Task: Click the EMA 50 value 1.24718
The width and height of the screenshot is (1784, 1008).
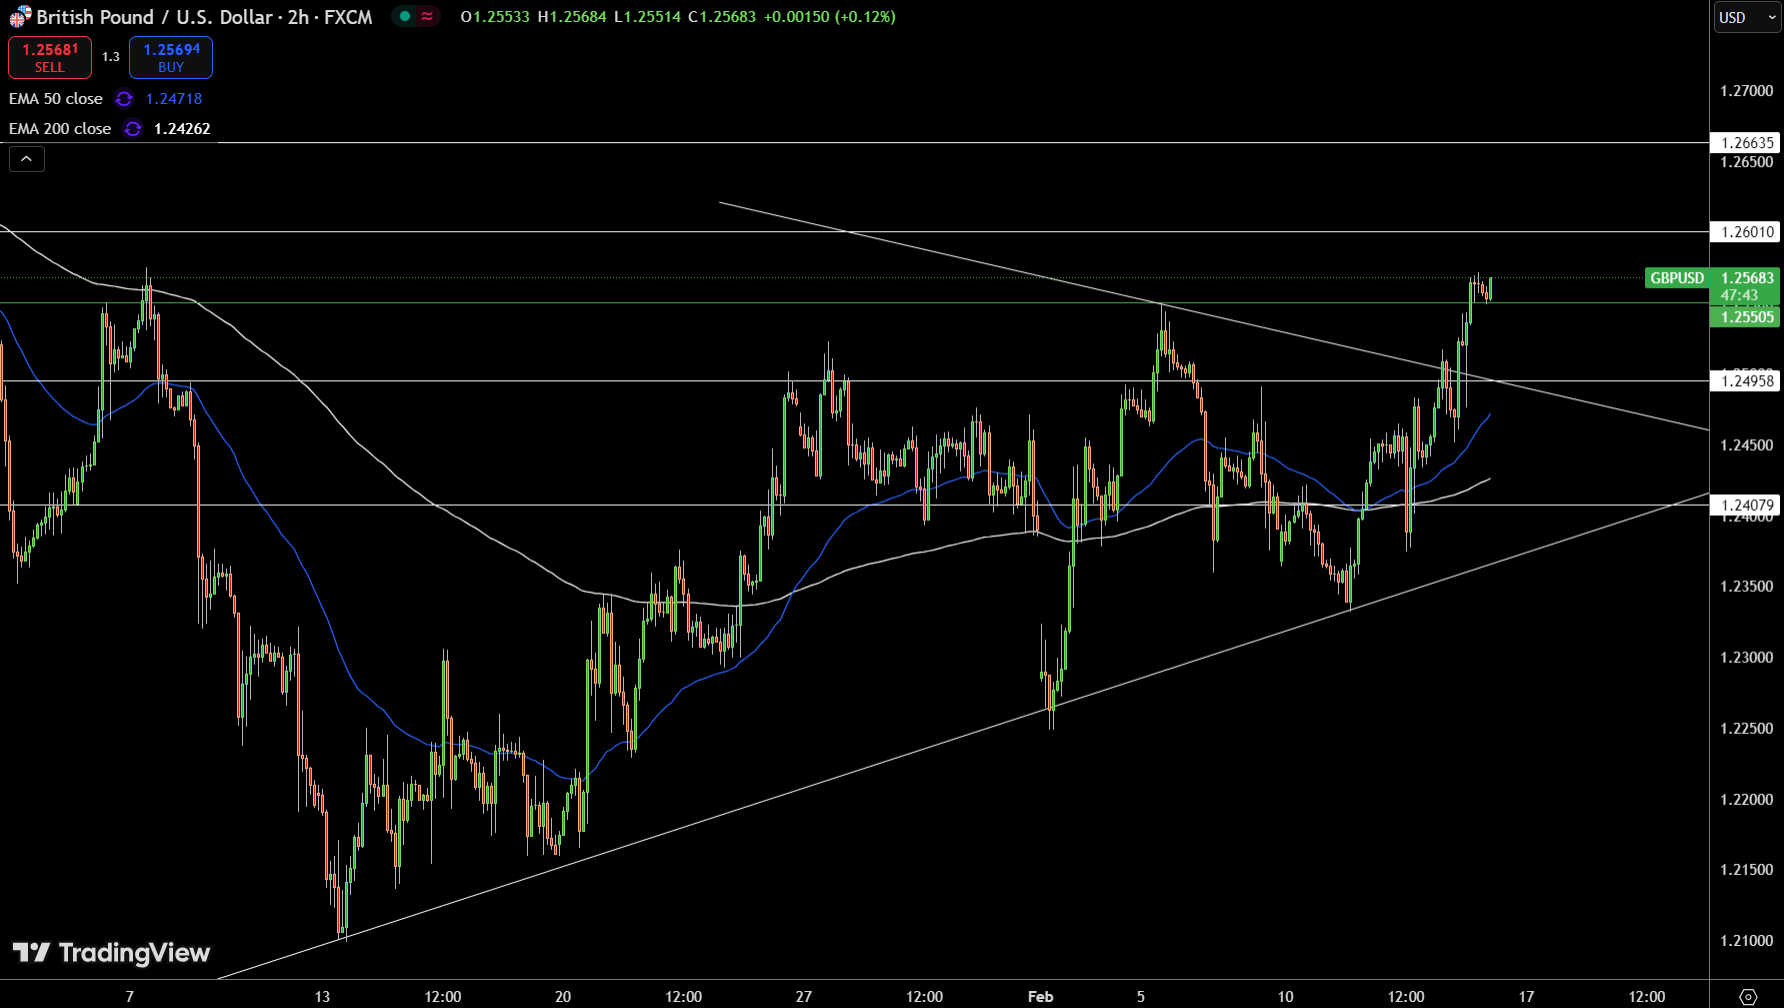Action: (x=174, y=99)
